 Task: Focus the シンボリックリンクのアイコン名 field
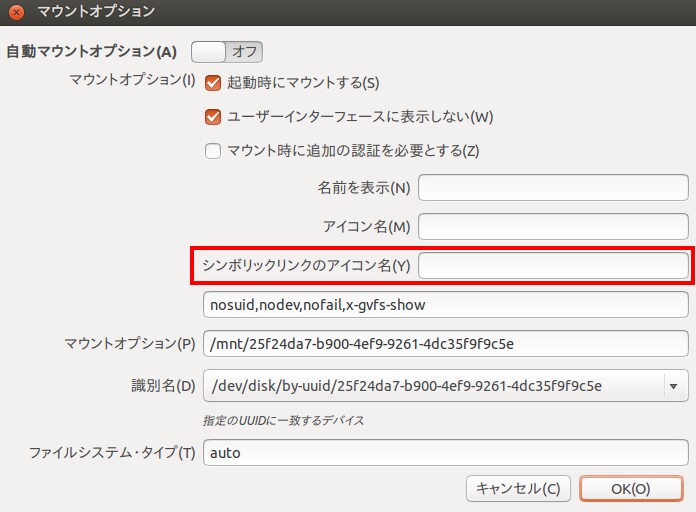[553, 266]
